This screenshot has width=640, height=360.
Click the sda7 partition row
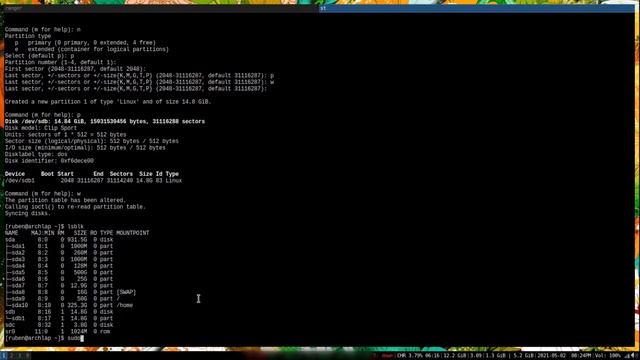(59, 286)
